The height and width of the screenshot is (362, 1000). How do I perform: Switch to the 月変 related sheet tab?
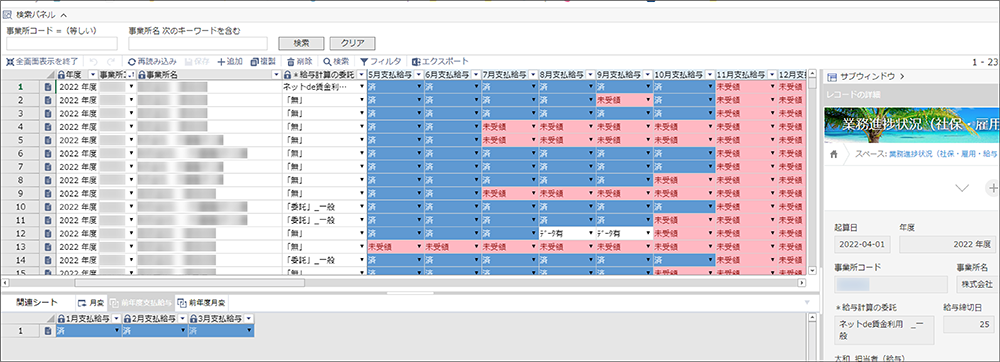pos(91,302)
